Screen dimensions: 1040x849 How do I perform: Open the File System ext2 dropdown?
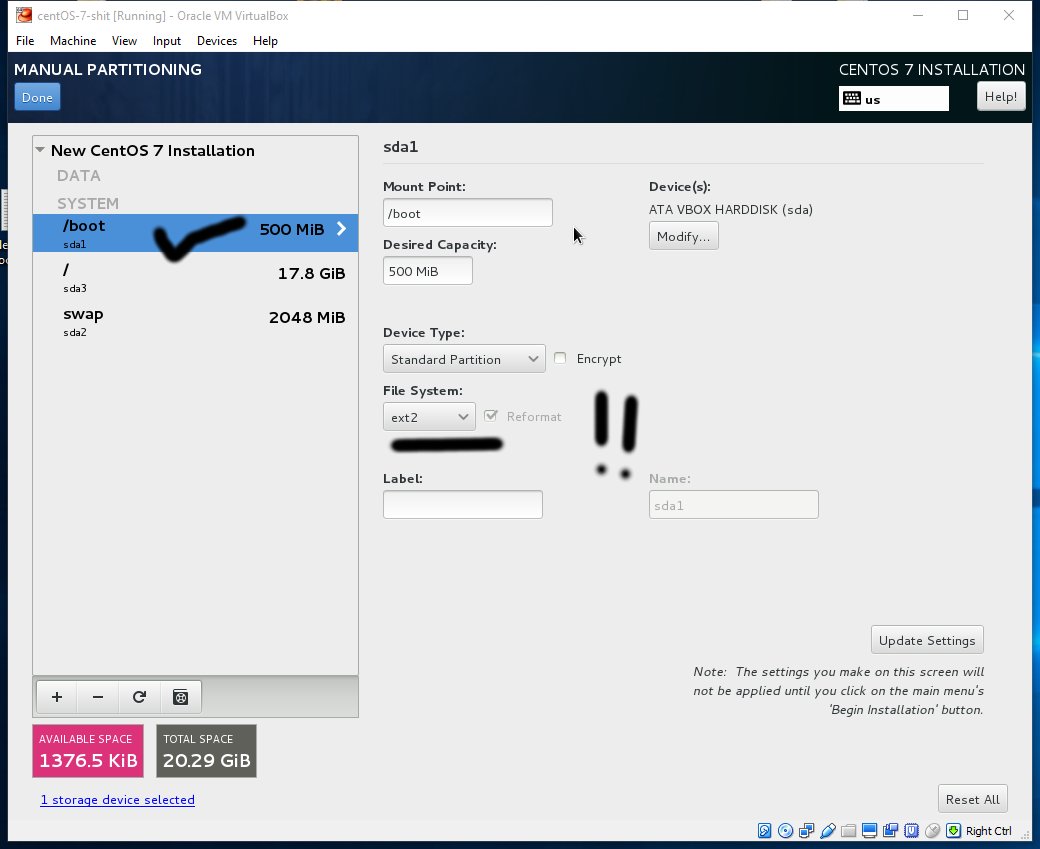click(429, 417)
